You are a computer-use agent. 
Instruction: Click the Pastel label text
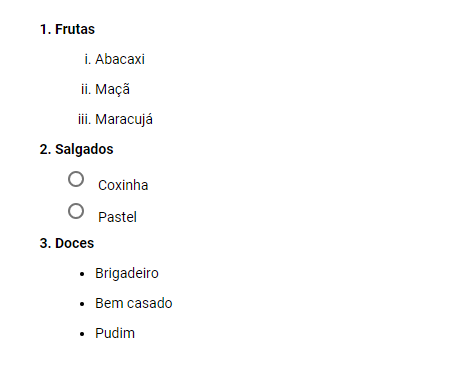[x=117, y=217]
